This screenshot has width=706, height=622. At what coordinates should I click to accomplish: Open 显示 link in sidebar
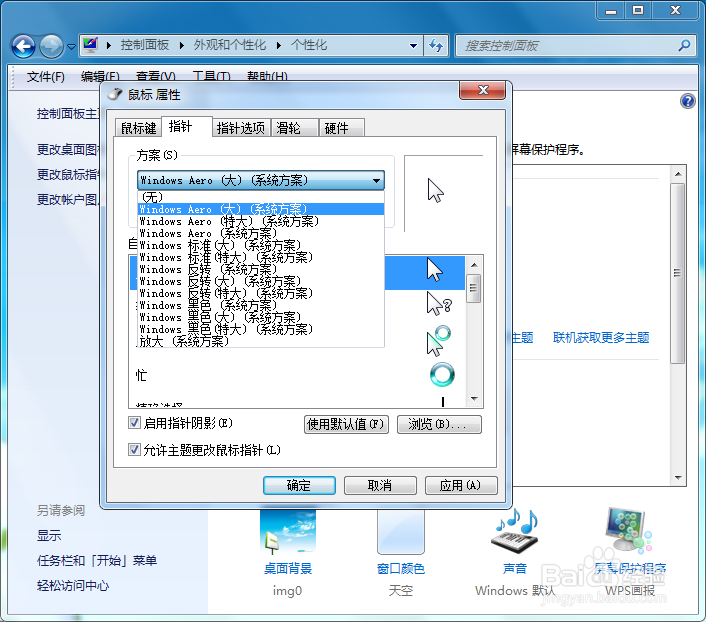pyautogui.click(x=49, y=535)
